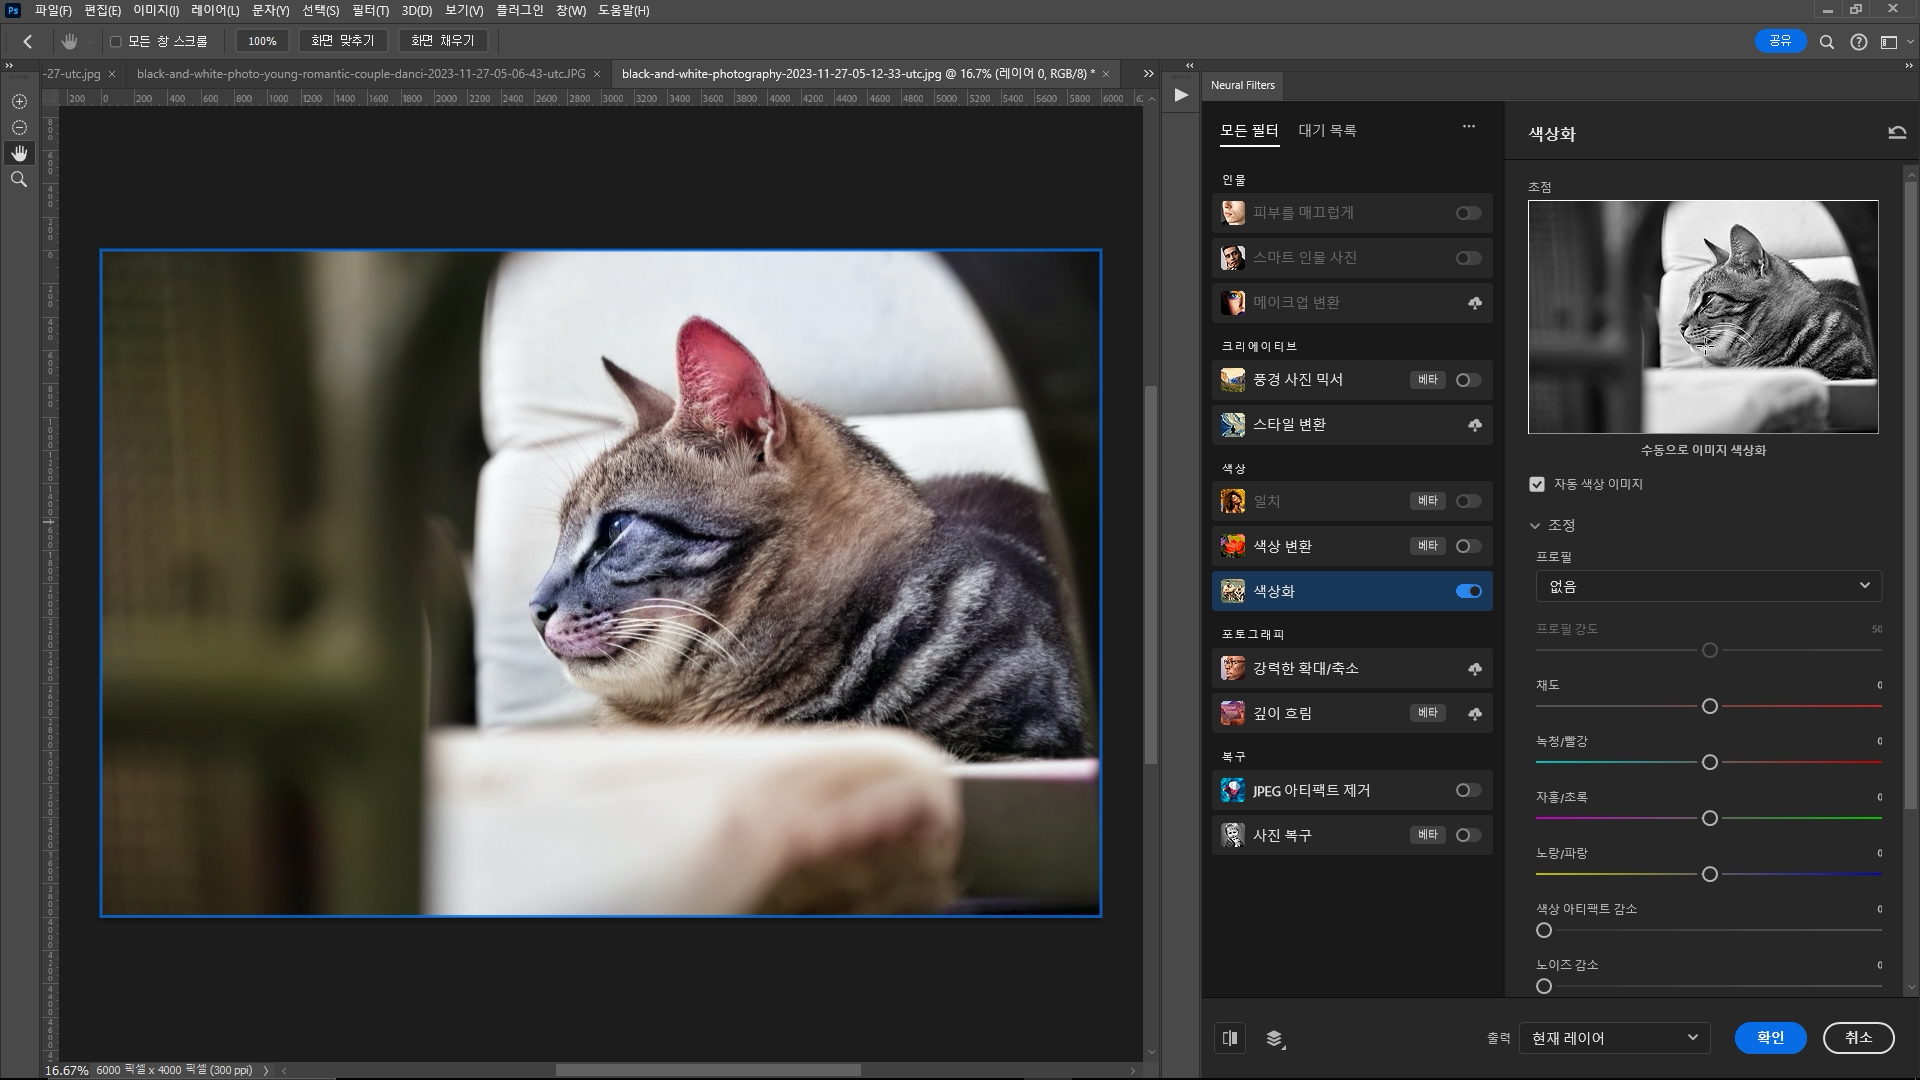Click the add focal point tool

point(19,101)
